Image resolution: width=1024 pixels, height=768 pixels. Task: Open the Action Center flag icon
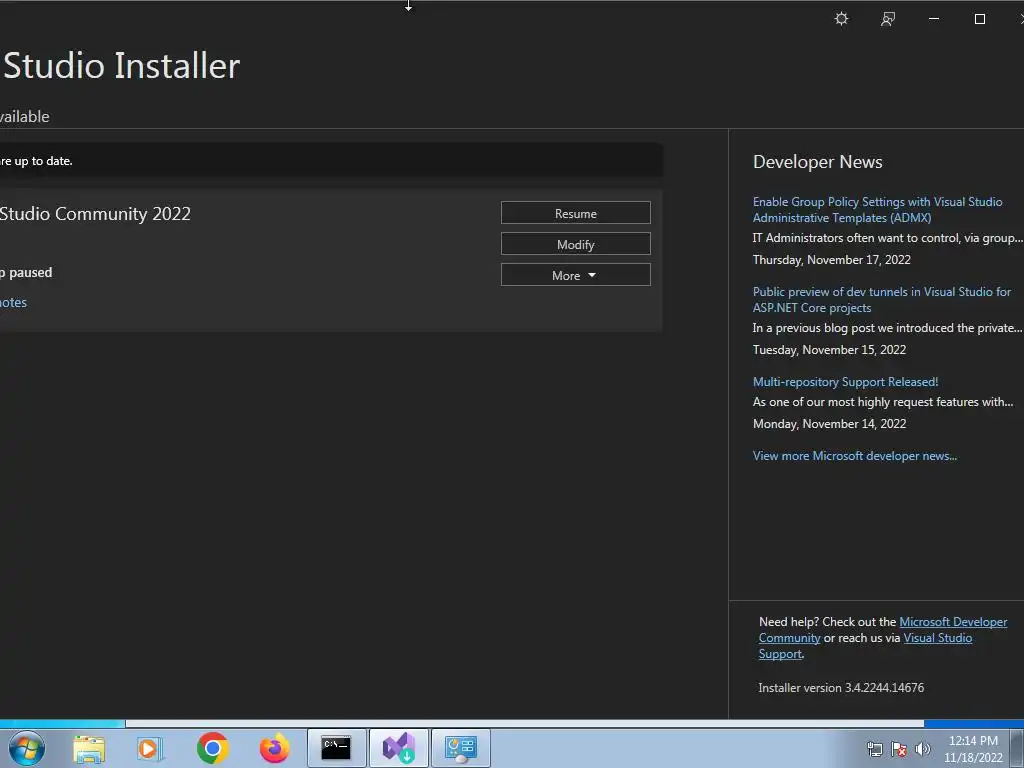899,749
